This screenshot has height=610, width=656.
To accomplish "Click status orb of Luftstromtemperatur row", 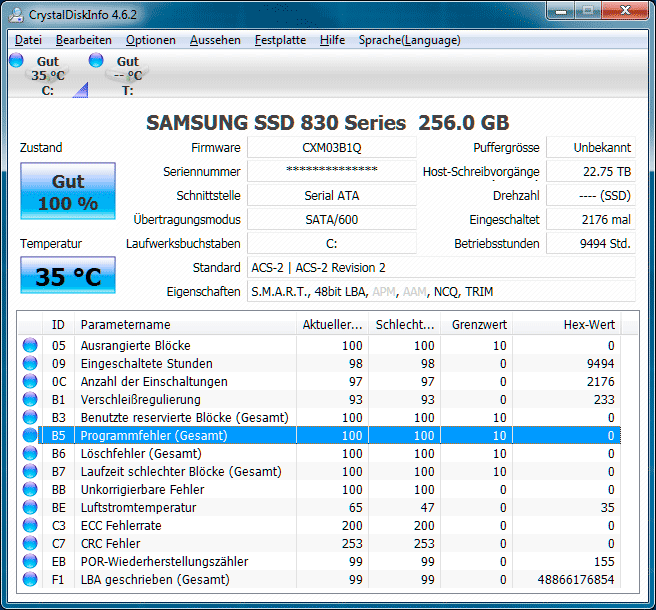I will click(x=30, y=507).
